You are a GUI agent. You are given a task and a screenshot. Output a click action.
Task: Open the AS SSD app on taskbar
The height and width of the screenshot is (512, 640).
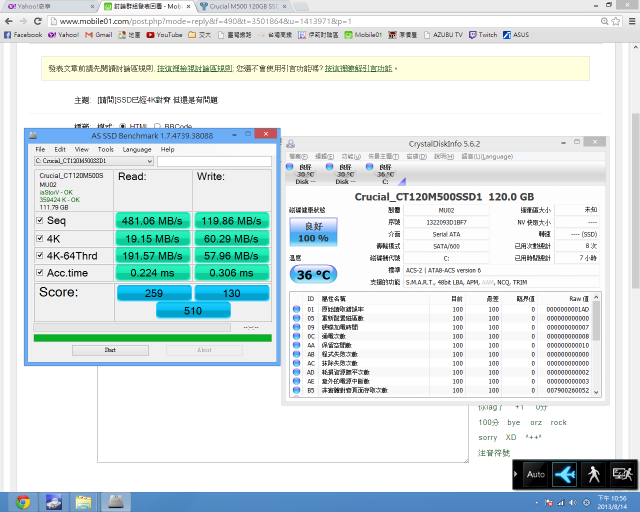[x=116, y=502]
